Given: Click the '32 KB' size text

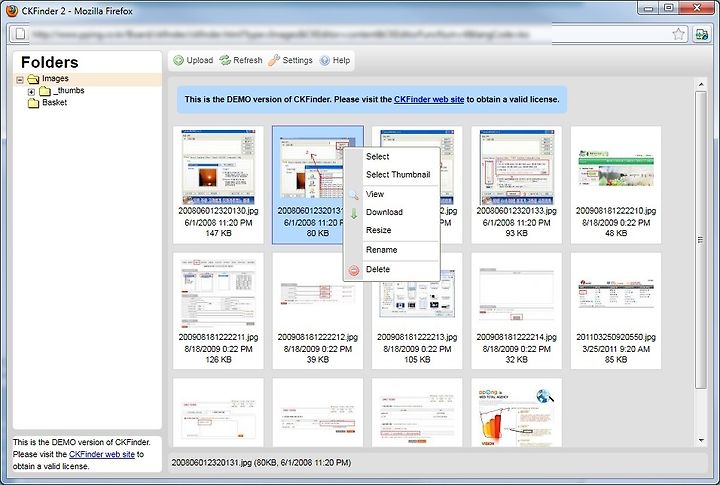Looking at the screenshot, I should pos(516,360).
